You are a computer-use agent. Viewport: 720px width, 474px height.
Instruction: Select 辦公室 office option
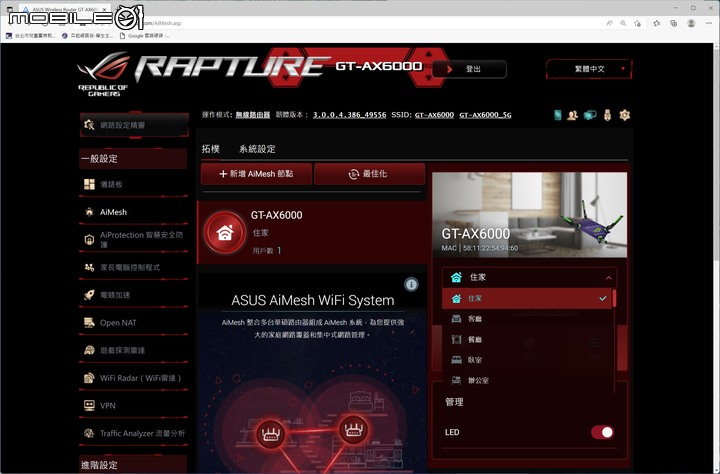[527, 380]
